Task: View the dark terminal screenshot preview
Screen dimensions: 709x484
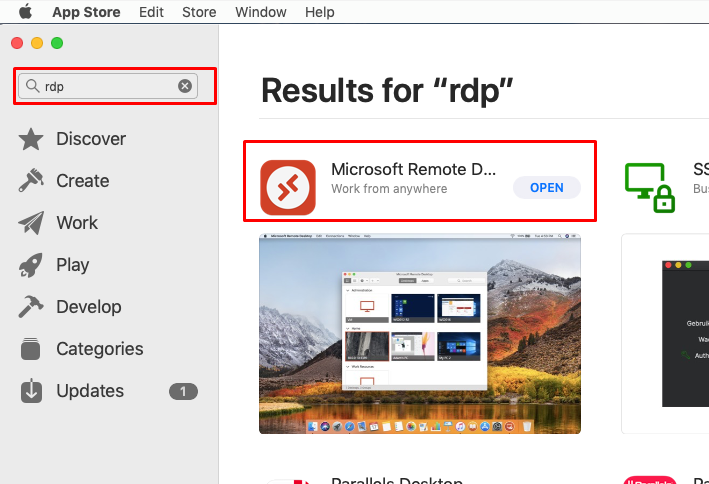Action: click(685, 333)
